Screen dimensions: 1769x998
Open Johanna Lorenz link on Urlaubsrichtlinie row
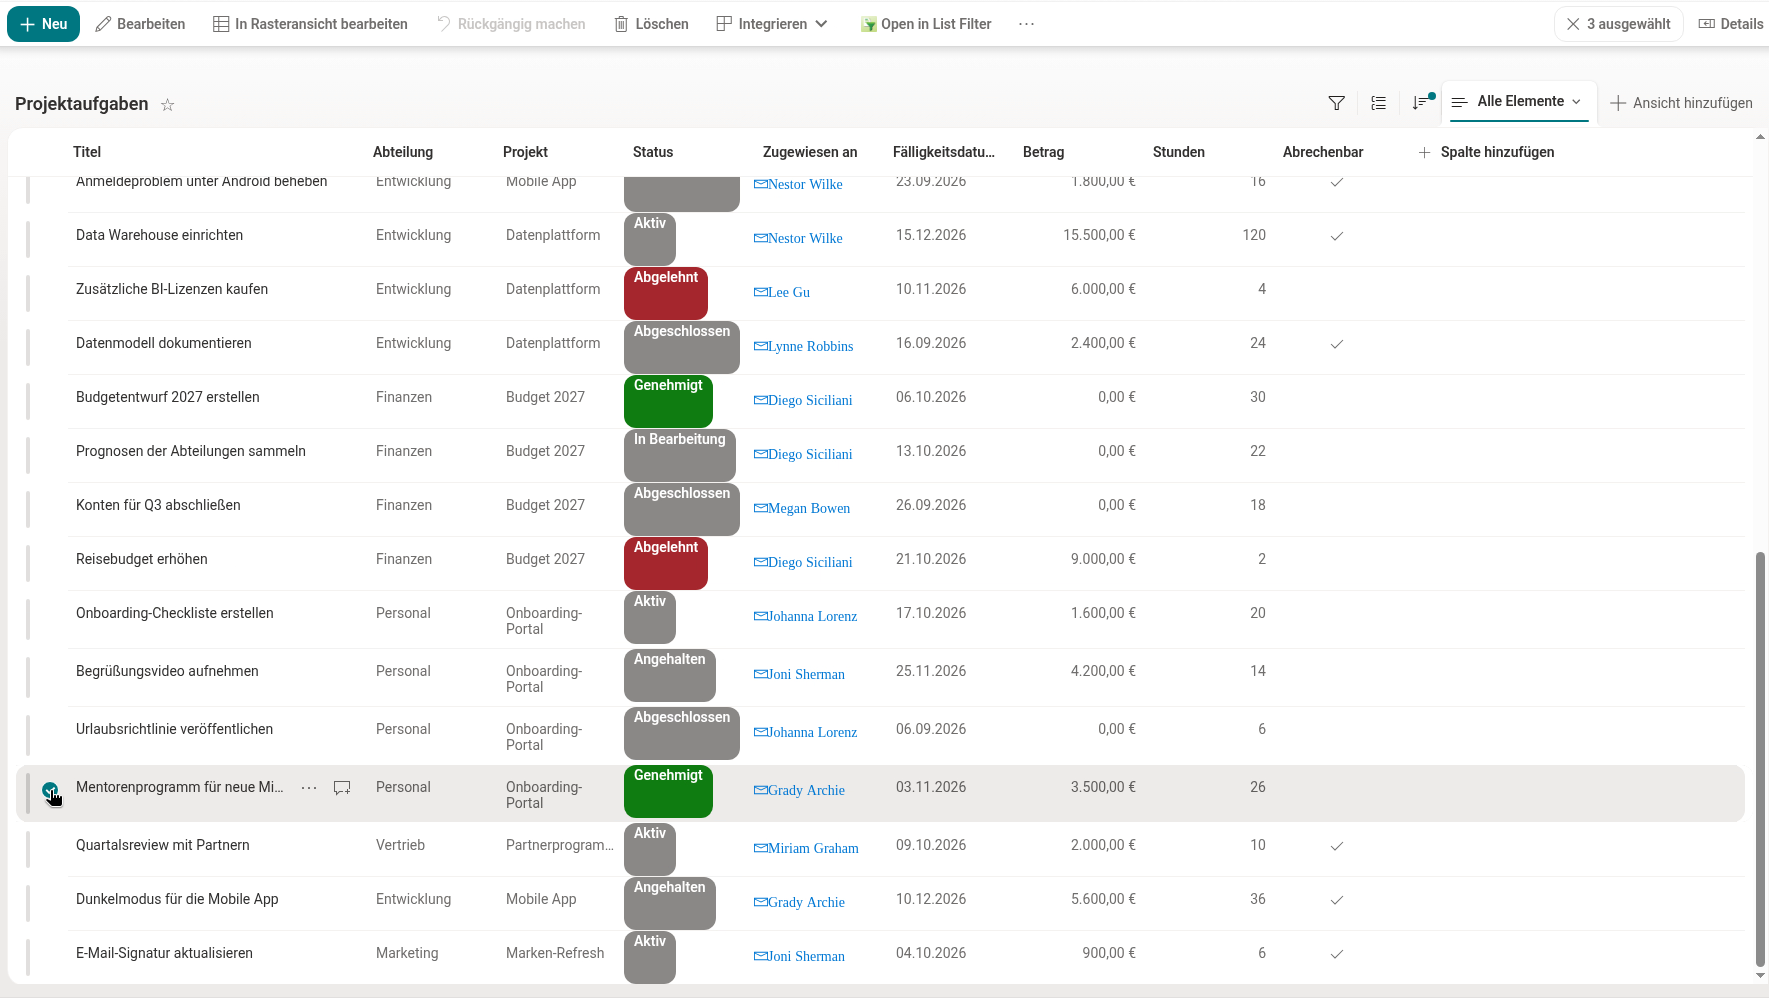[x=812, y=732]
